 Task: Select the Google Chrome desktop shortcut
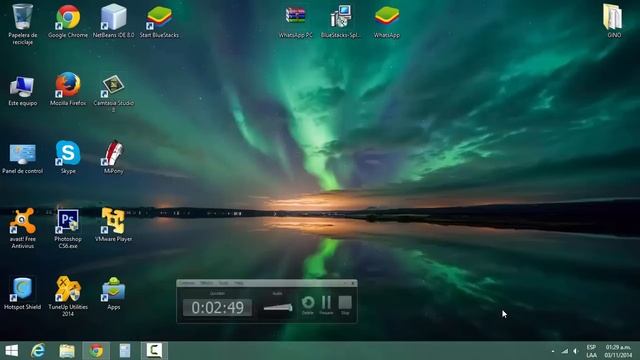(x=68, y=21)
